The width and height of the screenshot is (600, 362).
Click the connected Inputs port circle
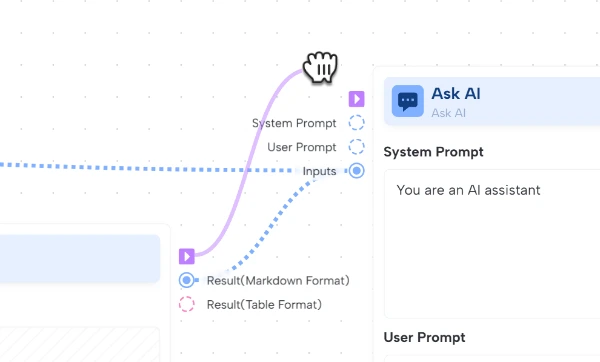click(356, 171)
